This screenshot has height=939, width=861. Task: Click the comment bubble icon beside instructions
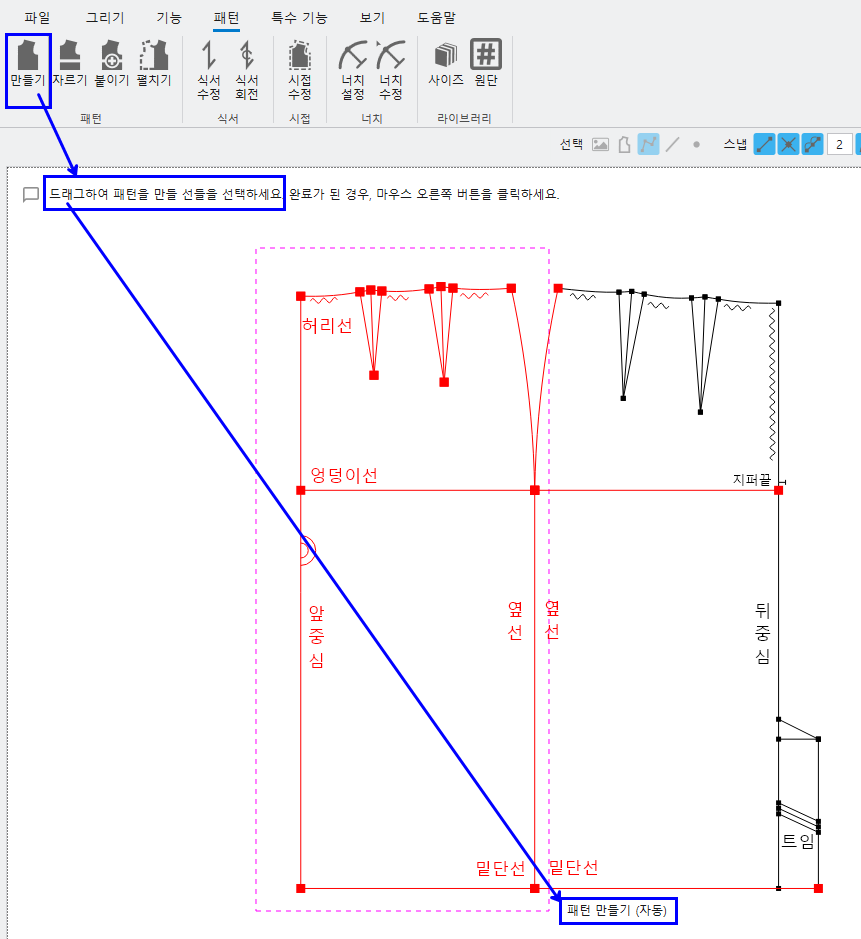coord(31,195)
